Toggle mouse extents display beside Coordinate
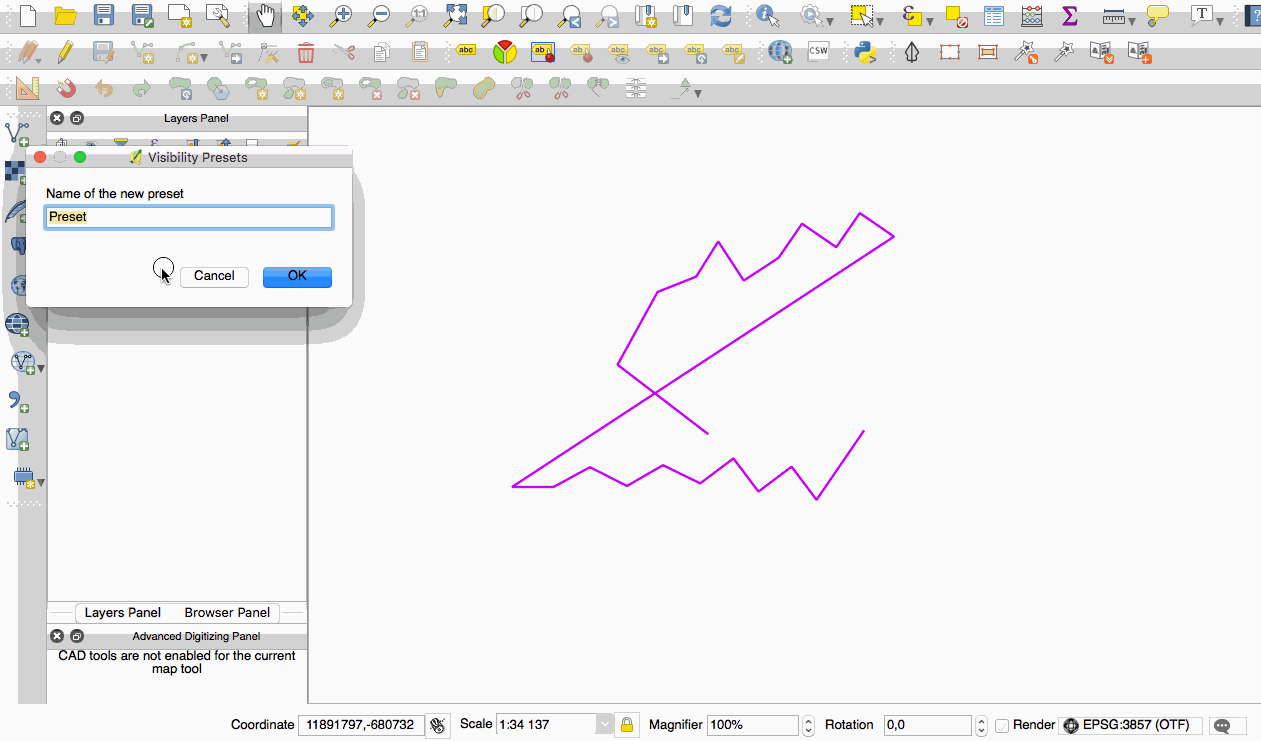 (437, 725)
